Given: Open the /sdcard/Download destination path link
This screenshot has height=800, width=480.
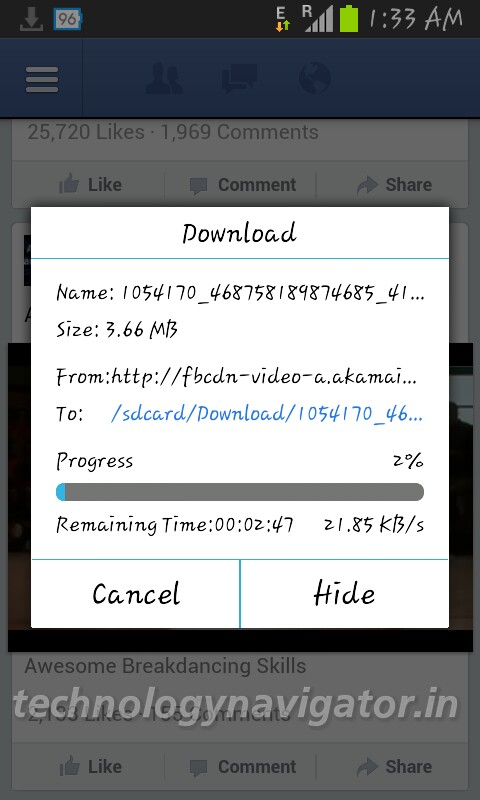Looking at the screenshot, I should coord(267,414).
